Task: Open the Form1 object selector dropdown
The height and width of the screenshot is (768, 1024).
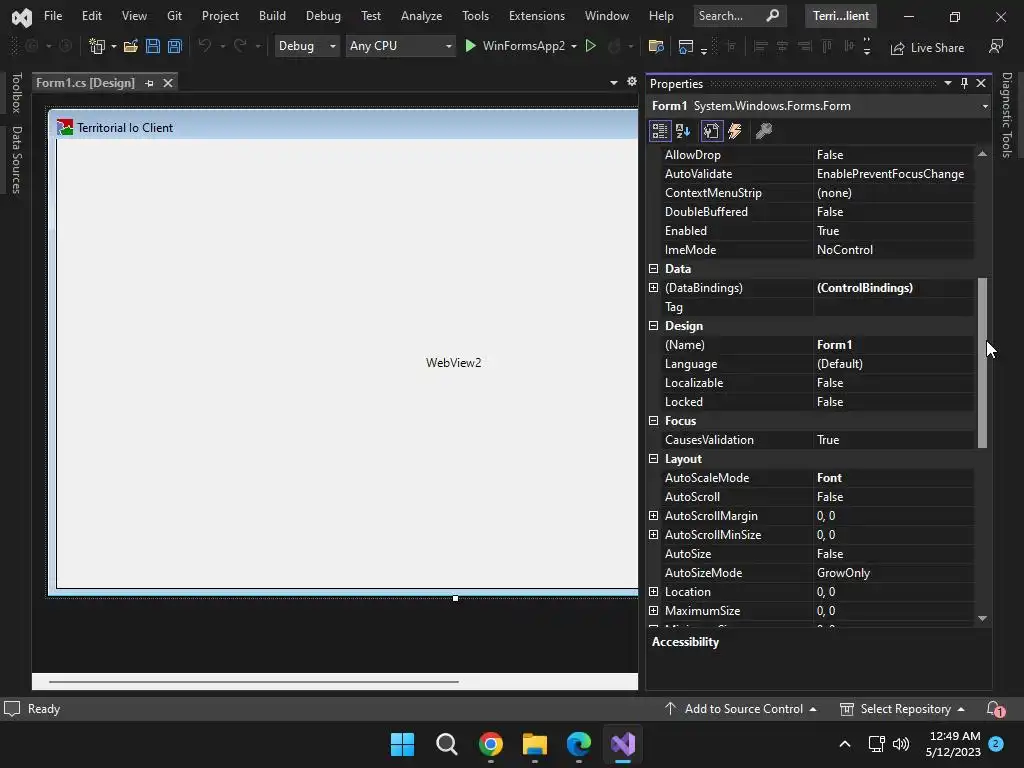Action: point(985,106)
